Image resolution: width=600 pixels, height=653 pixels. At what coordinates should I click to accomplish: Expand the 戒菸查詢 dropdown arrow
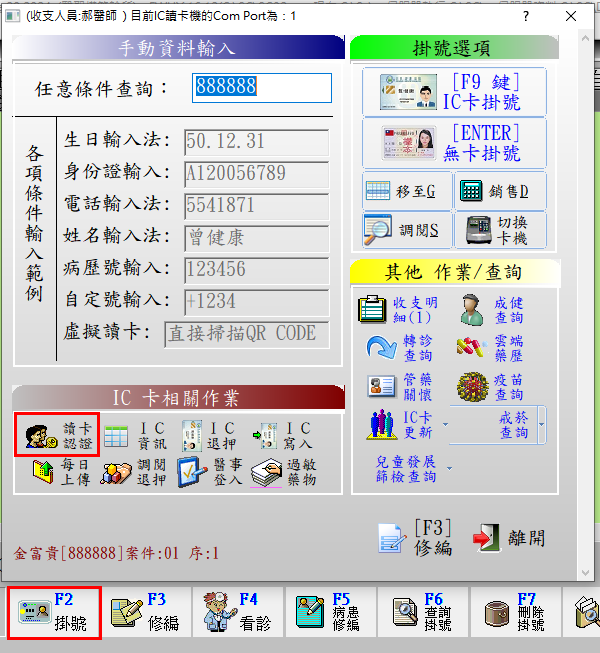pyautogui.click(x=541, y=425)
